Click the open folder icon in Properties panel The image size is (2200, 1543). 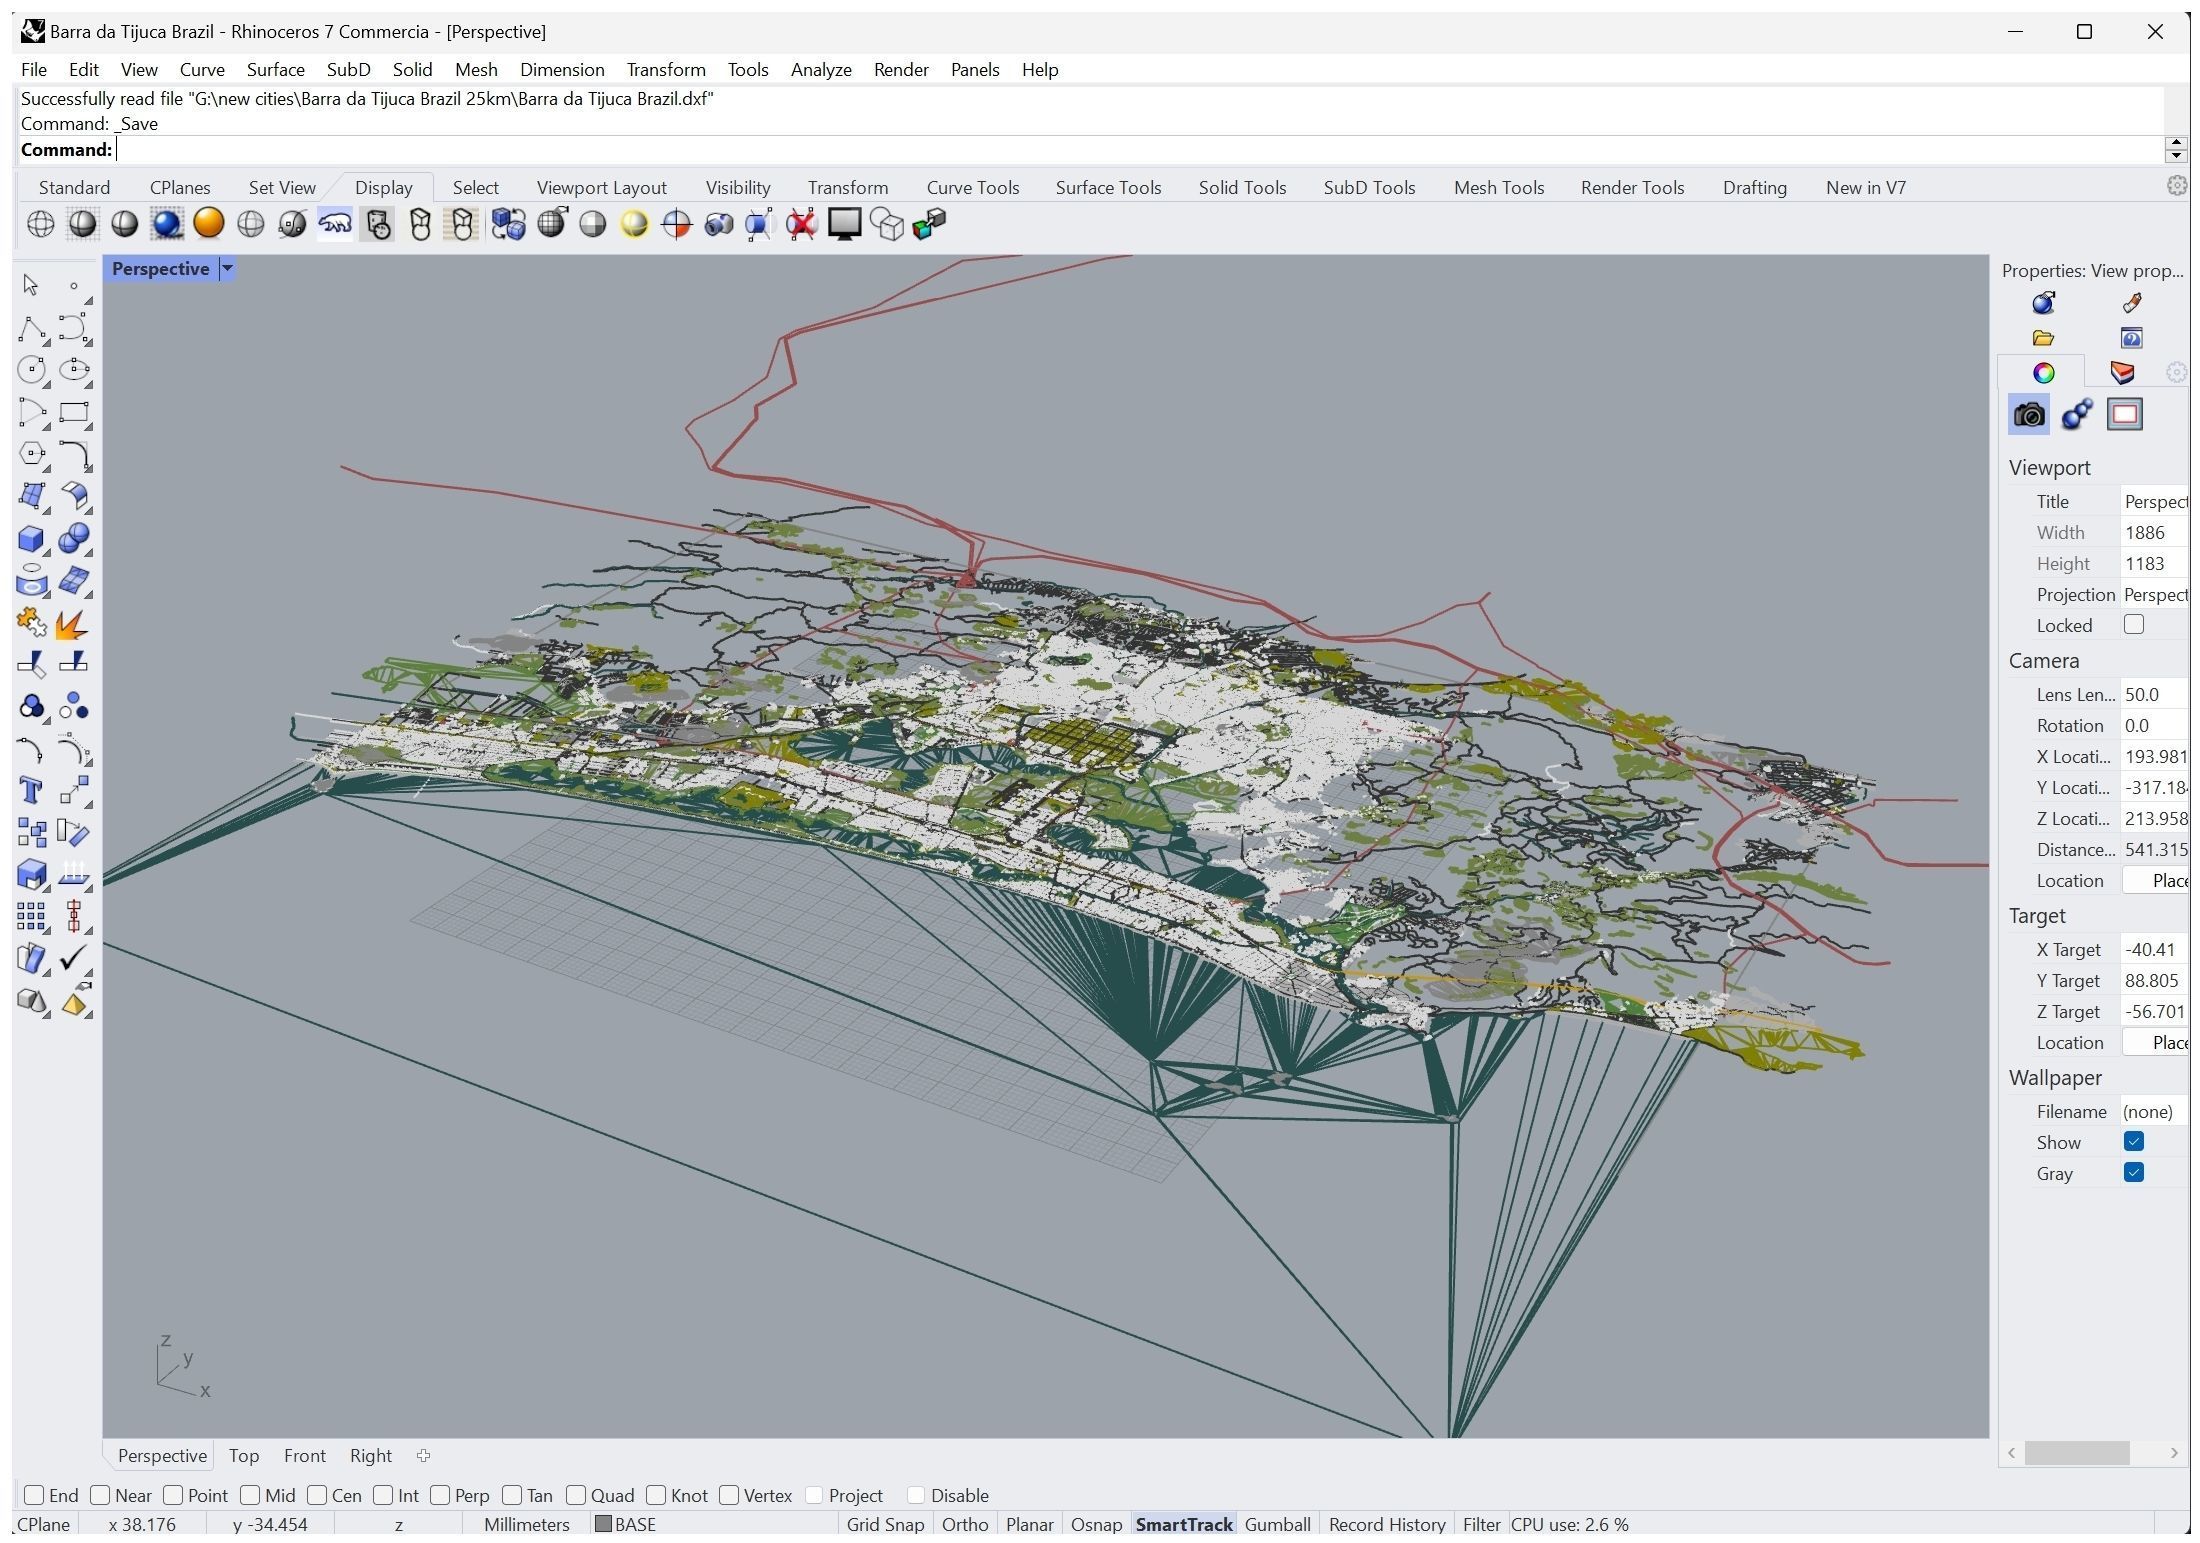pos(2043,338)
